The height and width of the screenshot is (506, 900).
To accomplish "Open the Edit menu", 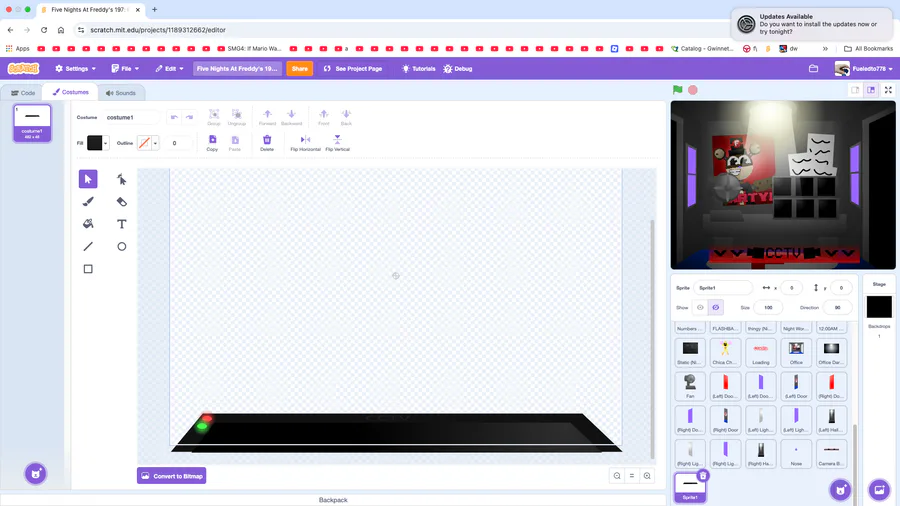I will [169, 68].
